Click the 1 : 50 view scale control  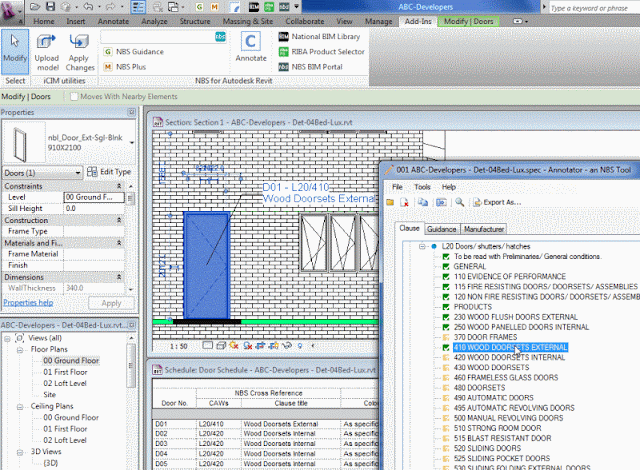coord(178,346)
